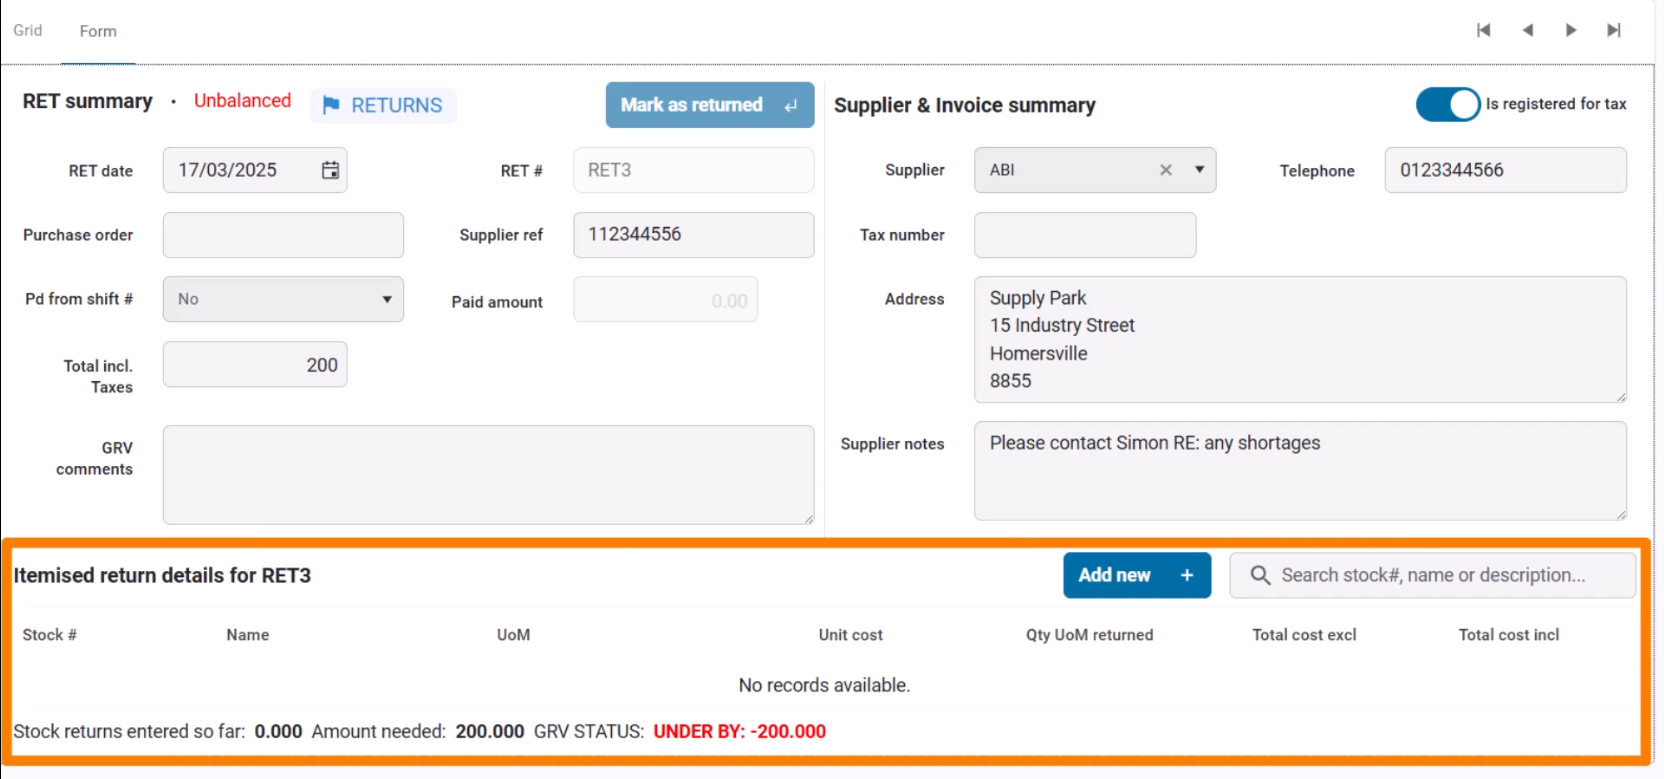Sort by Unit cost column header
The height and width of the screenshot is (779, 1664).
[x=850, y=635]
